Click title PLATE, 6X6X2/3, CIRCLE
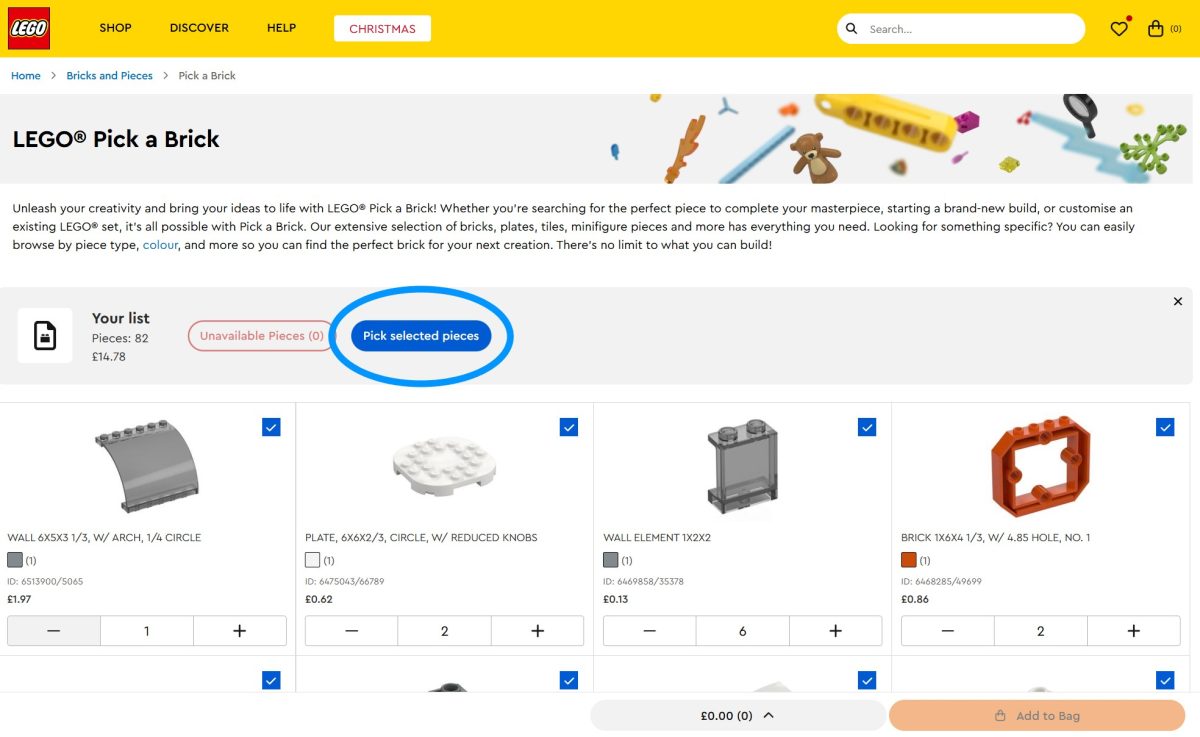 pyautogui.click(x=421, y=538)
